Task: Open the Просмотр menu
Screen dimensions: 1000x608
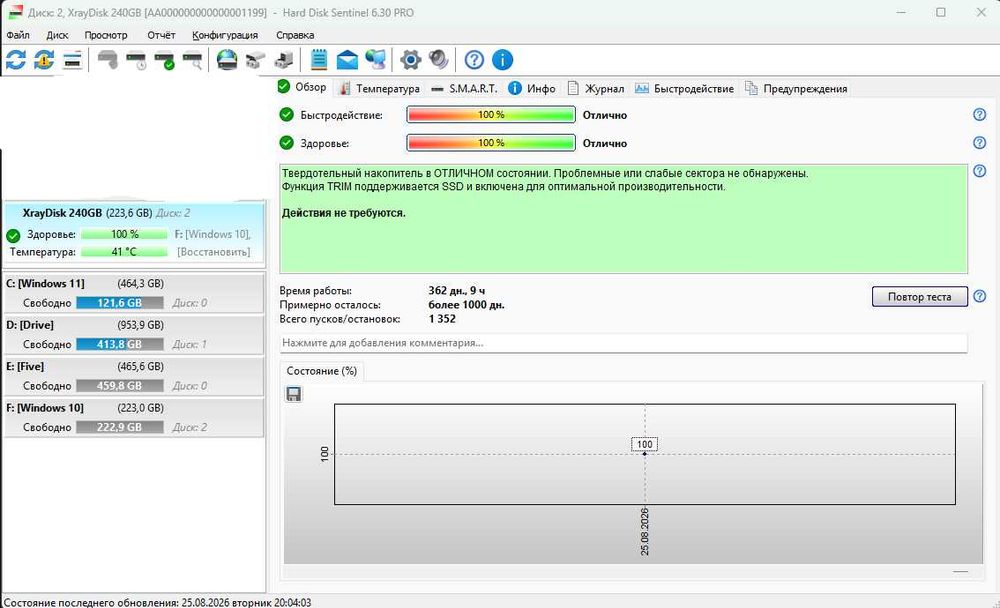Action: [x=106, y=35]
